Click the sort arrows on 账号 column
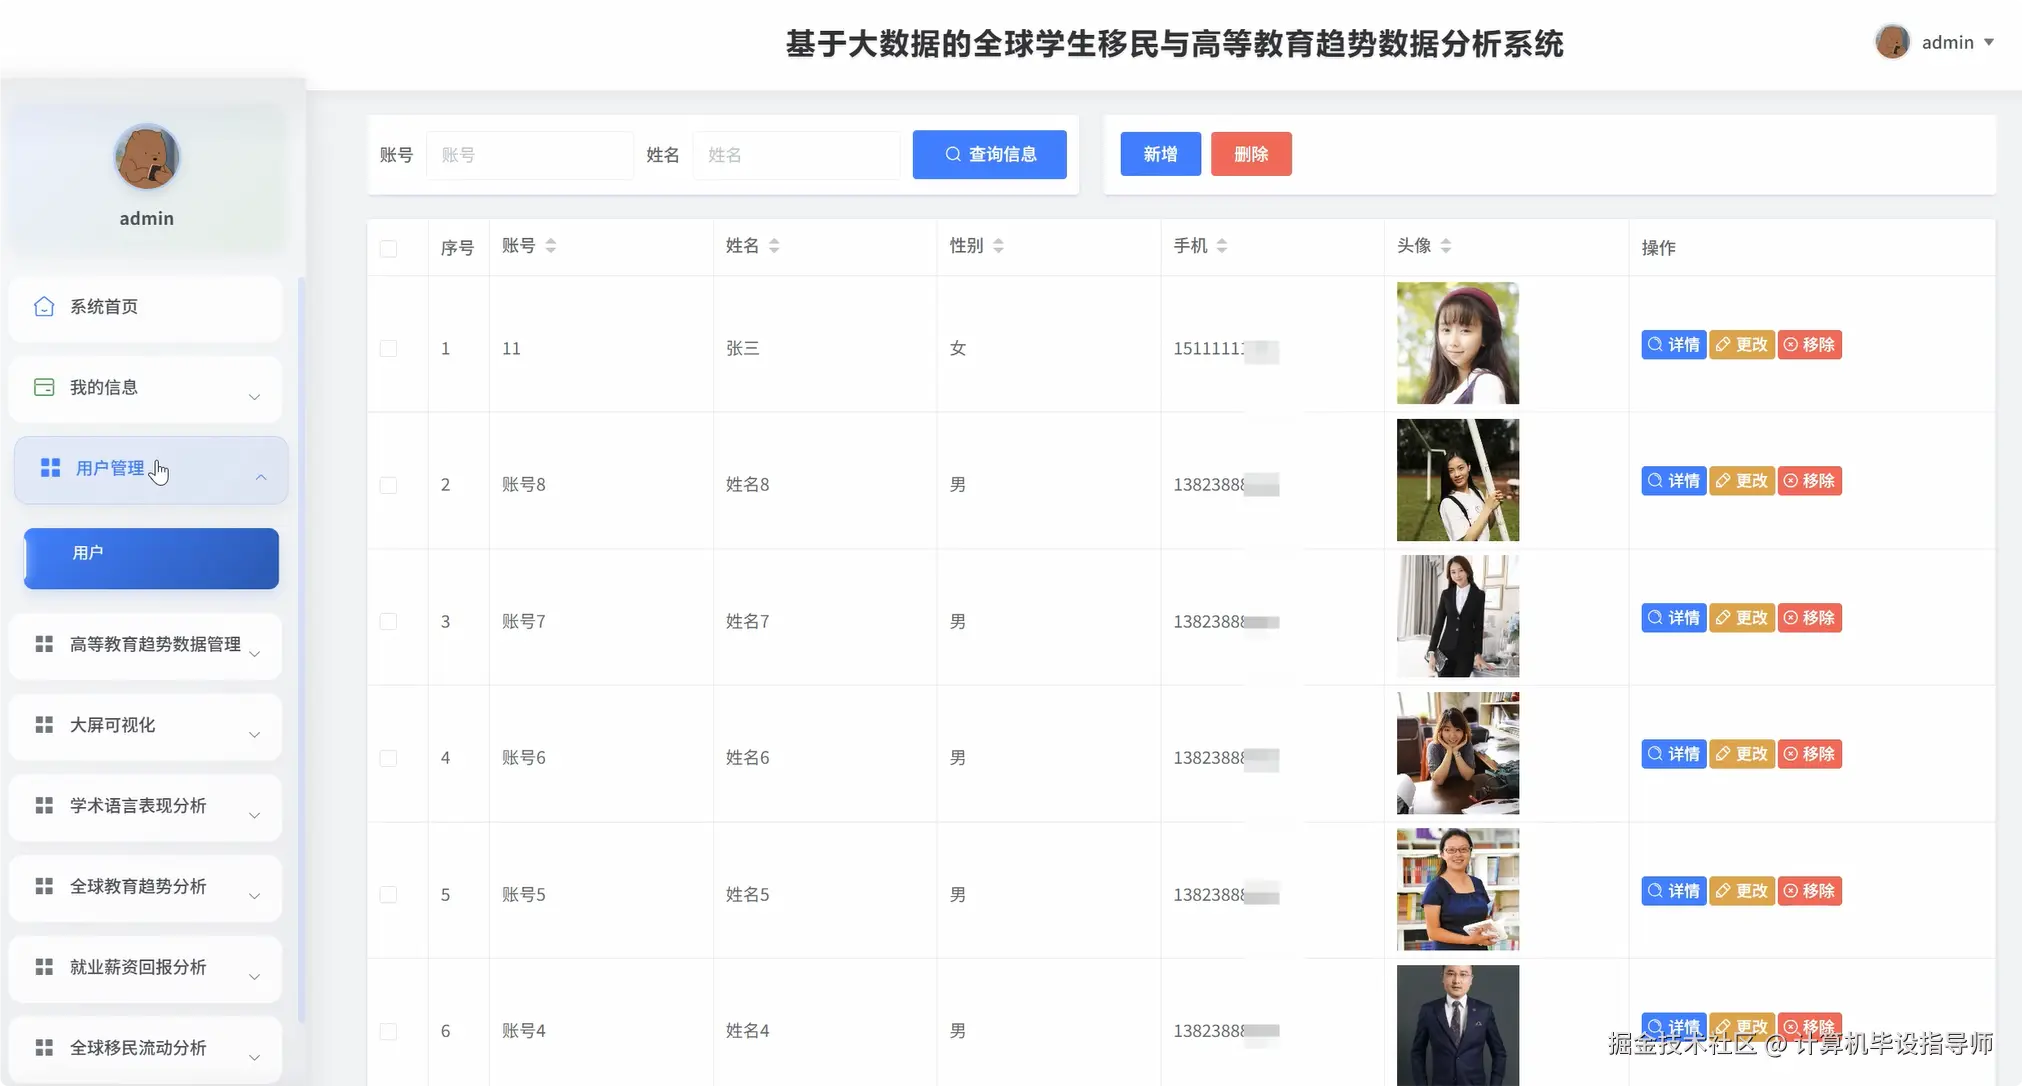2022x1086 pixels. point(550,246)
